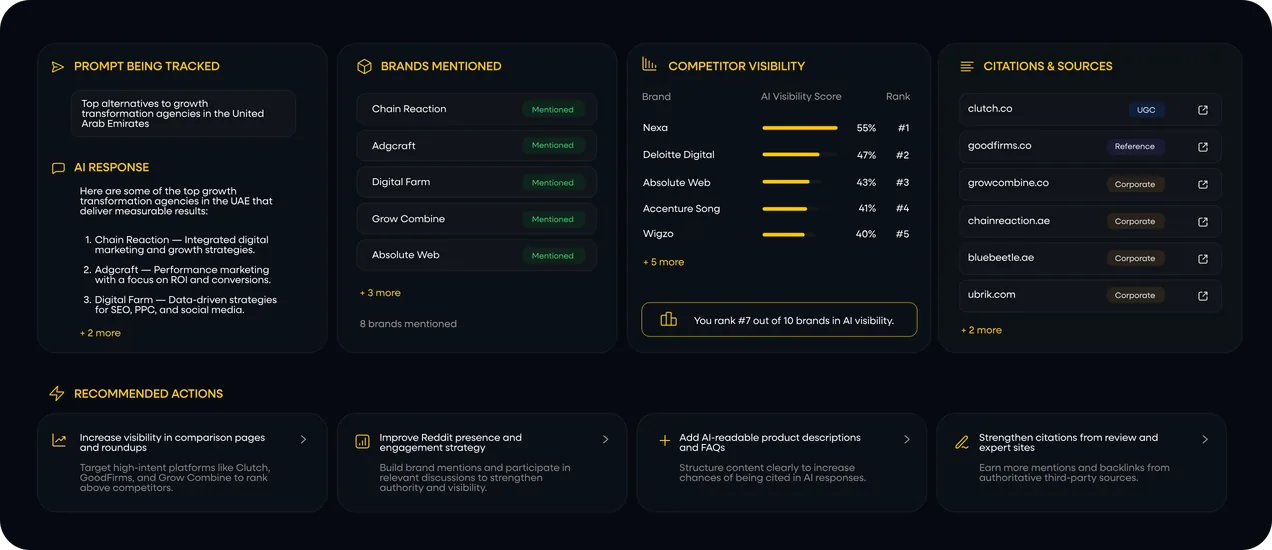
Task: Click the #3 rank of Absolute Web
Action: 903,182
